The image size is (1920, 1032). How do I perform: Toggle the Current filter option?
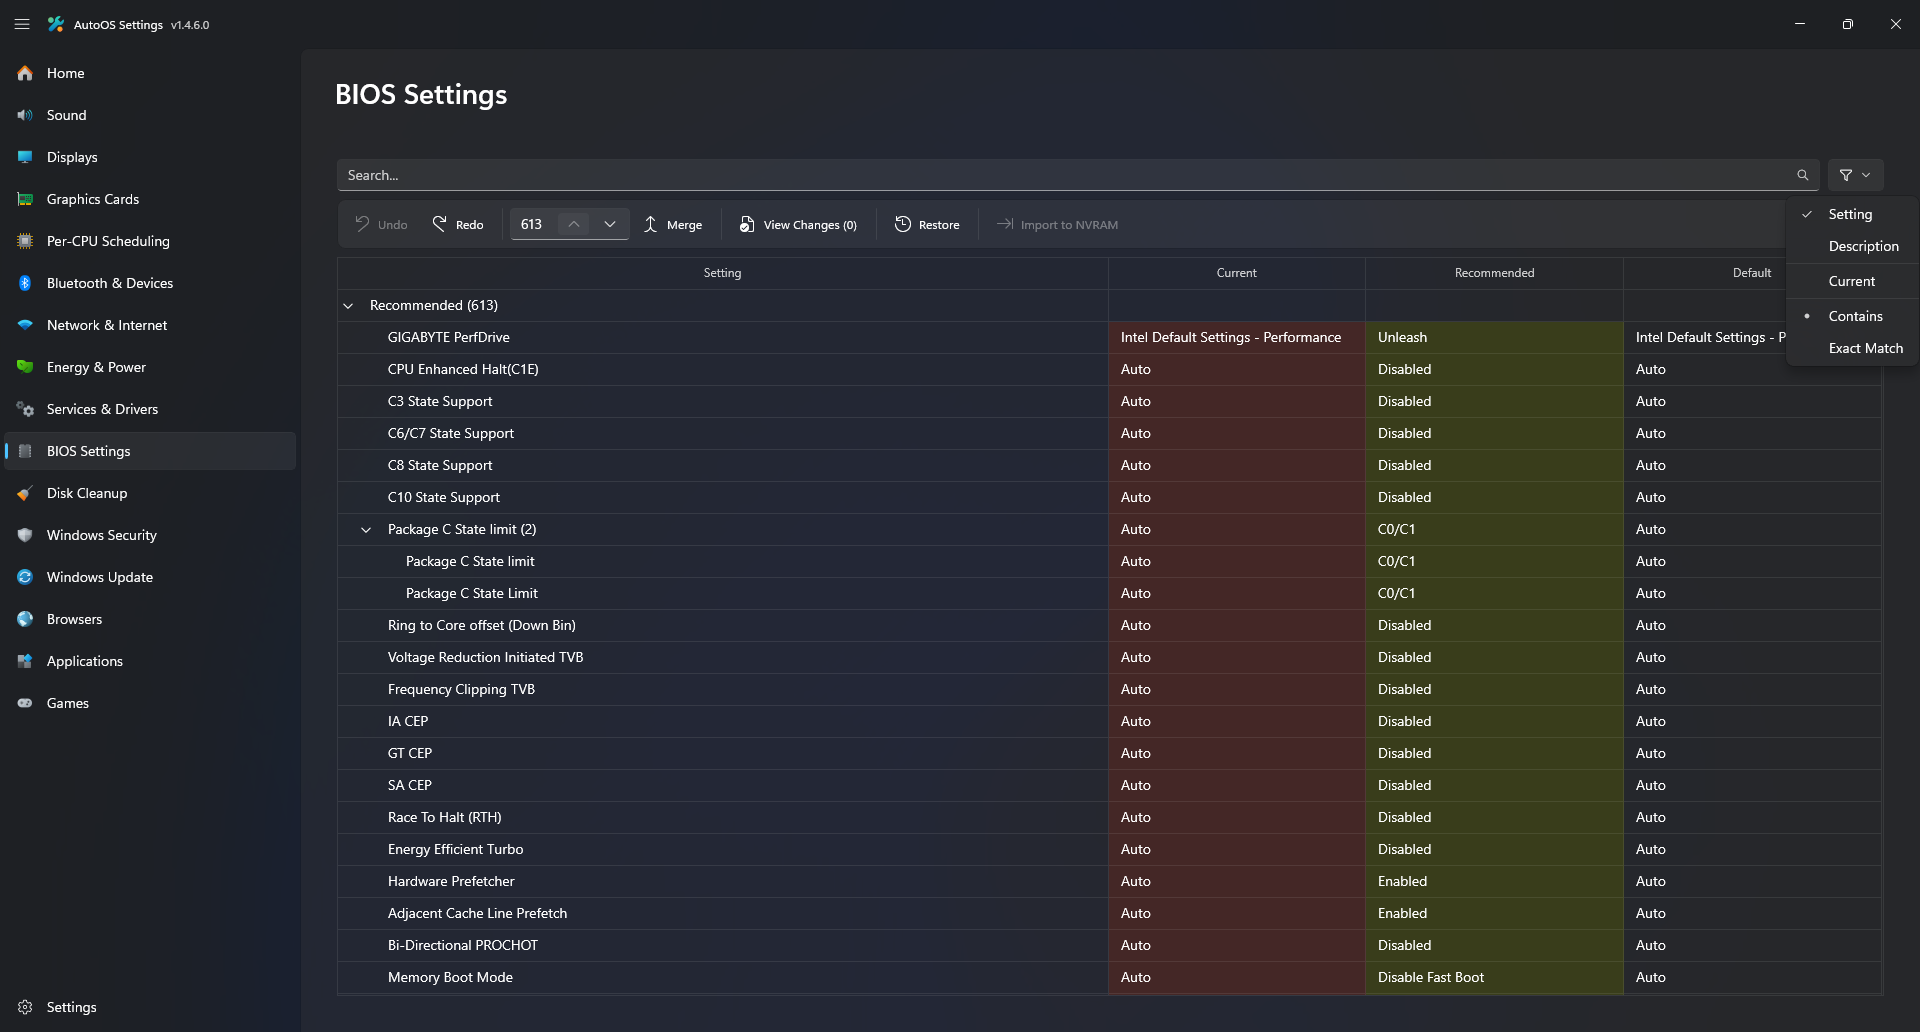(1852, 281)
